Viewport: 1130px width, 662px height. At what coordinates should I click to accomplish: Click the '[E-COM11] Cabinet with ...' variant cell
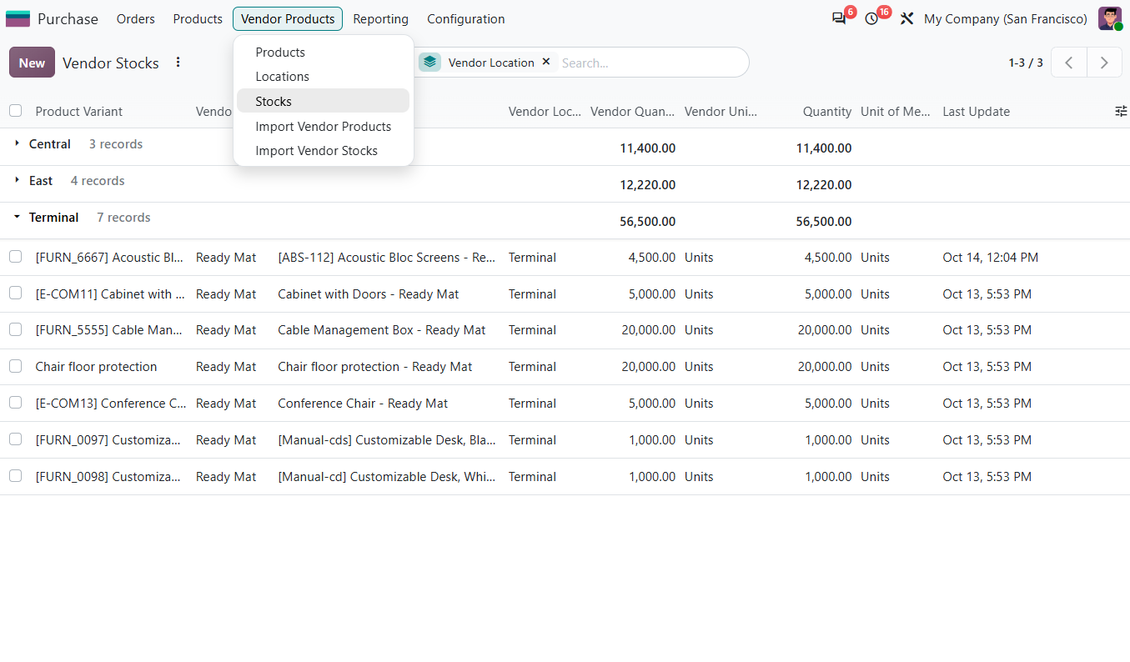[x=110, y=294]
